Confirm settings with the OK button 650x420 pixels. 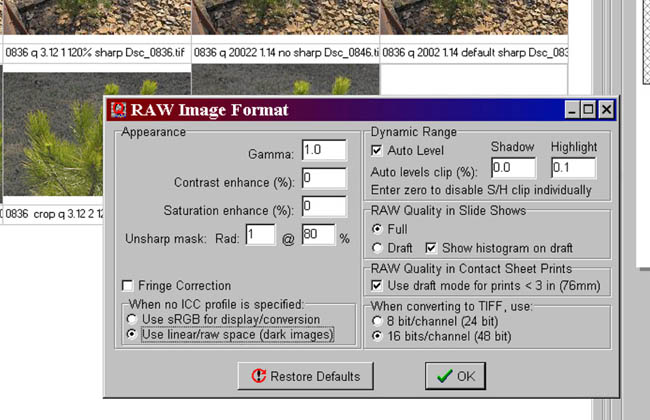(x=455, y=376)
